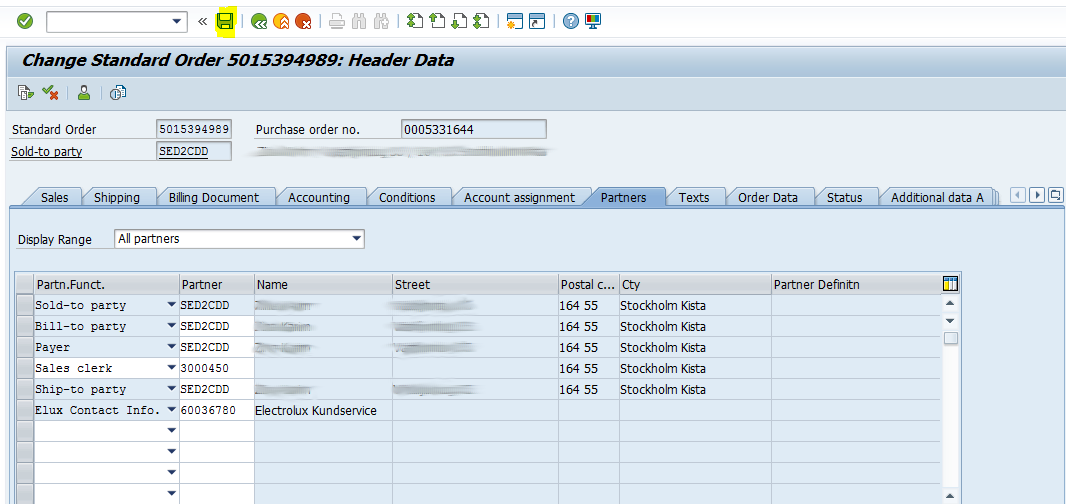Click the partner table vertical scrollbar

(950, 400)
